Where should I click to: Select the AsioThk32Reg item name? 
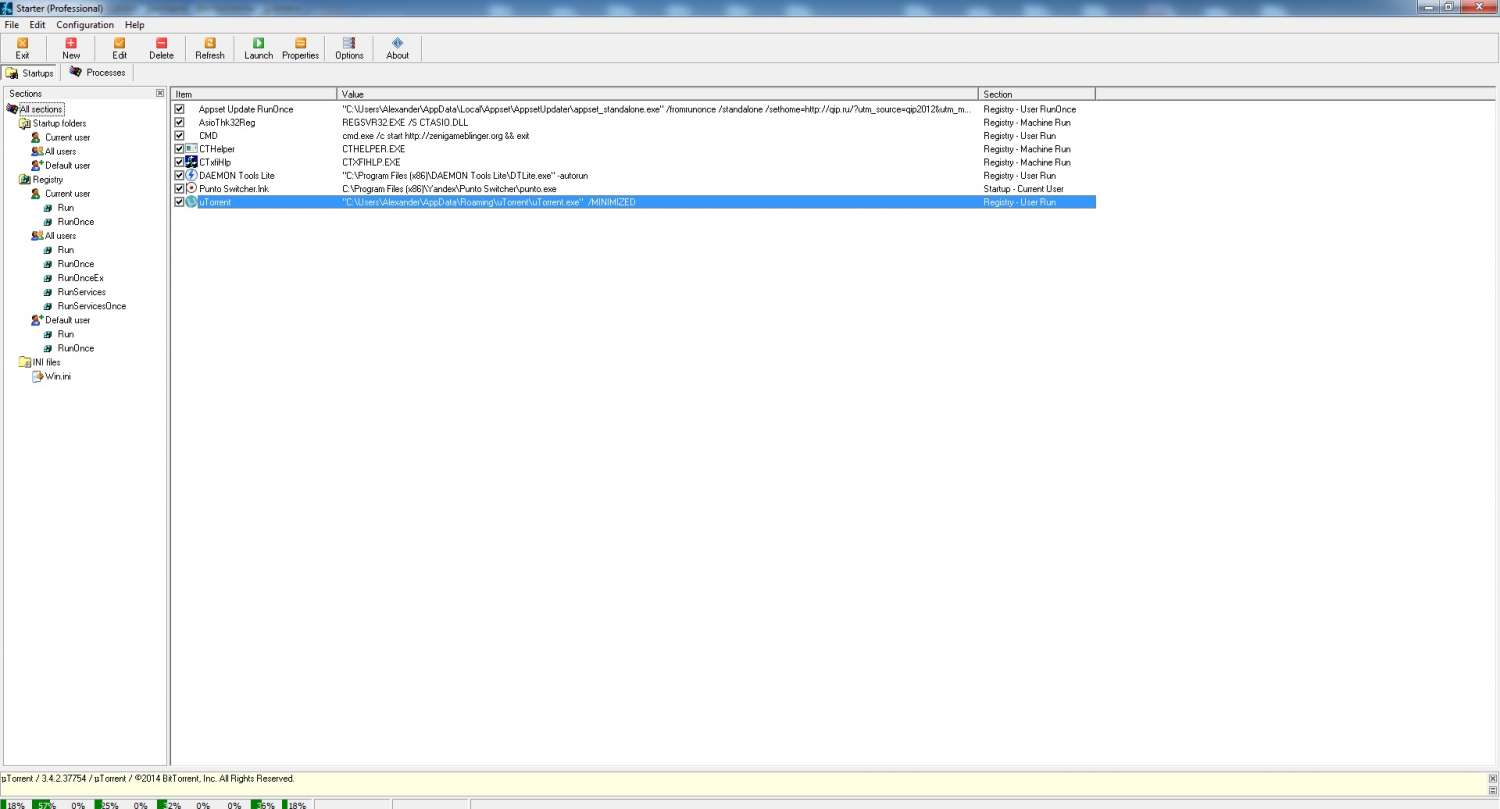point(227,122)
